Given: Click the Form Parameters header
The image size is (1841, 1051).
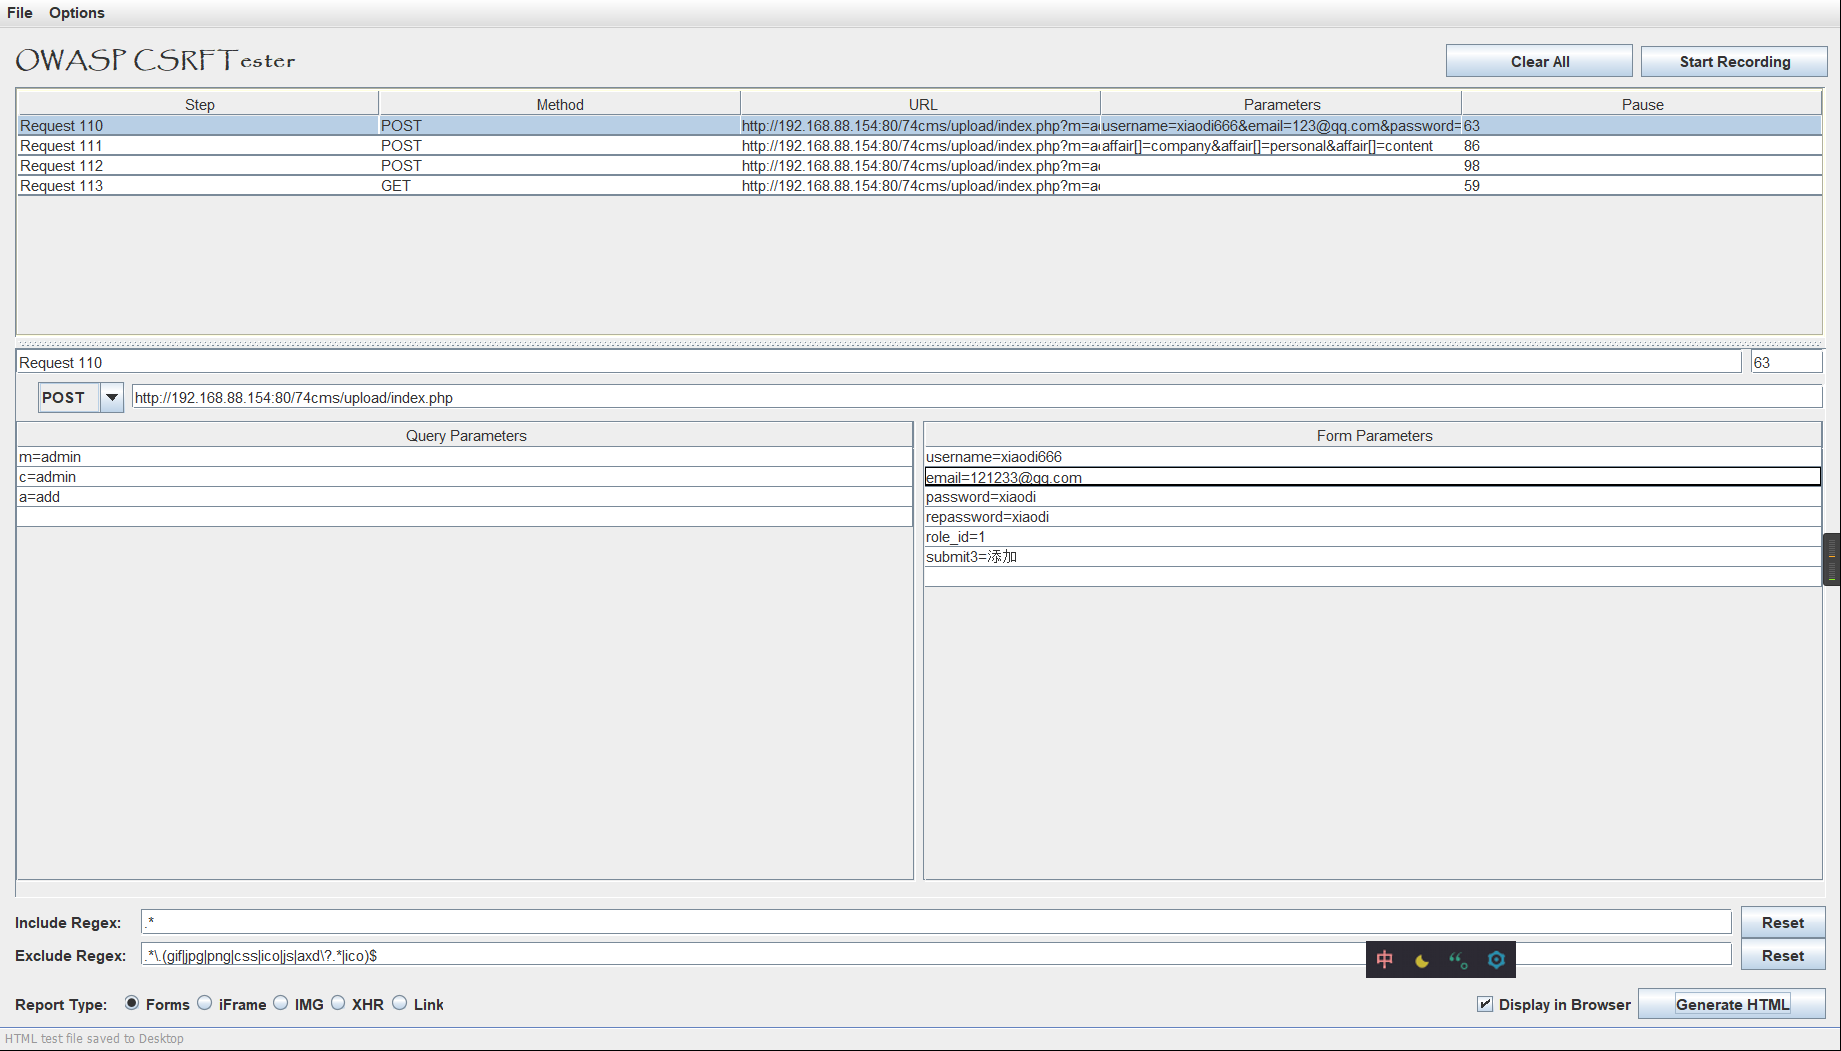Looking at the screenshot, I should pos(1373,435).
